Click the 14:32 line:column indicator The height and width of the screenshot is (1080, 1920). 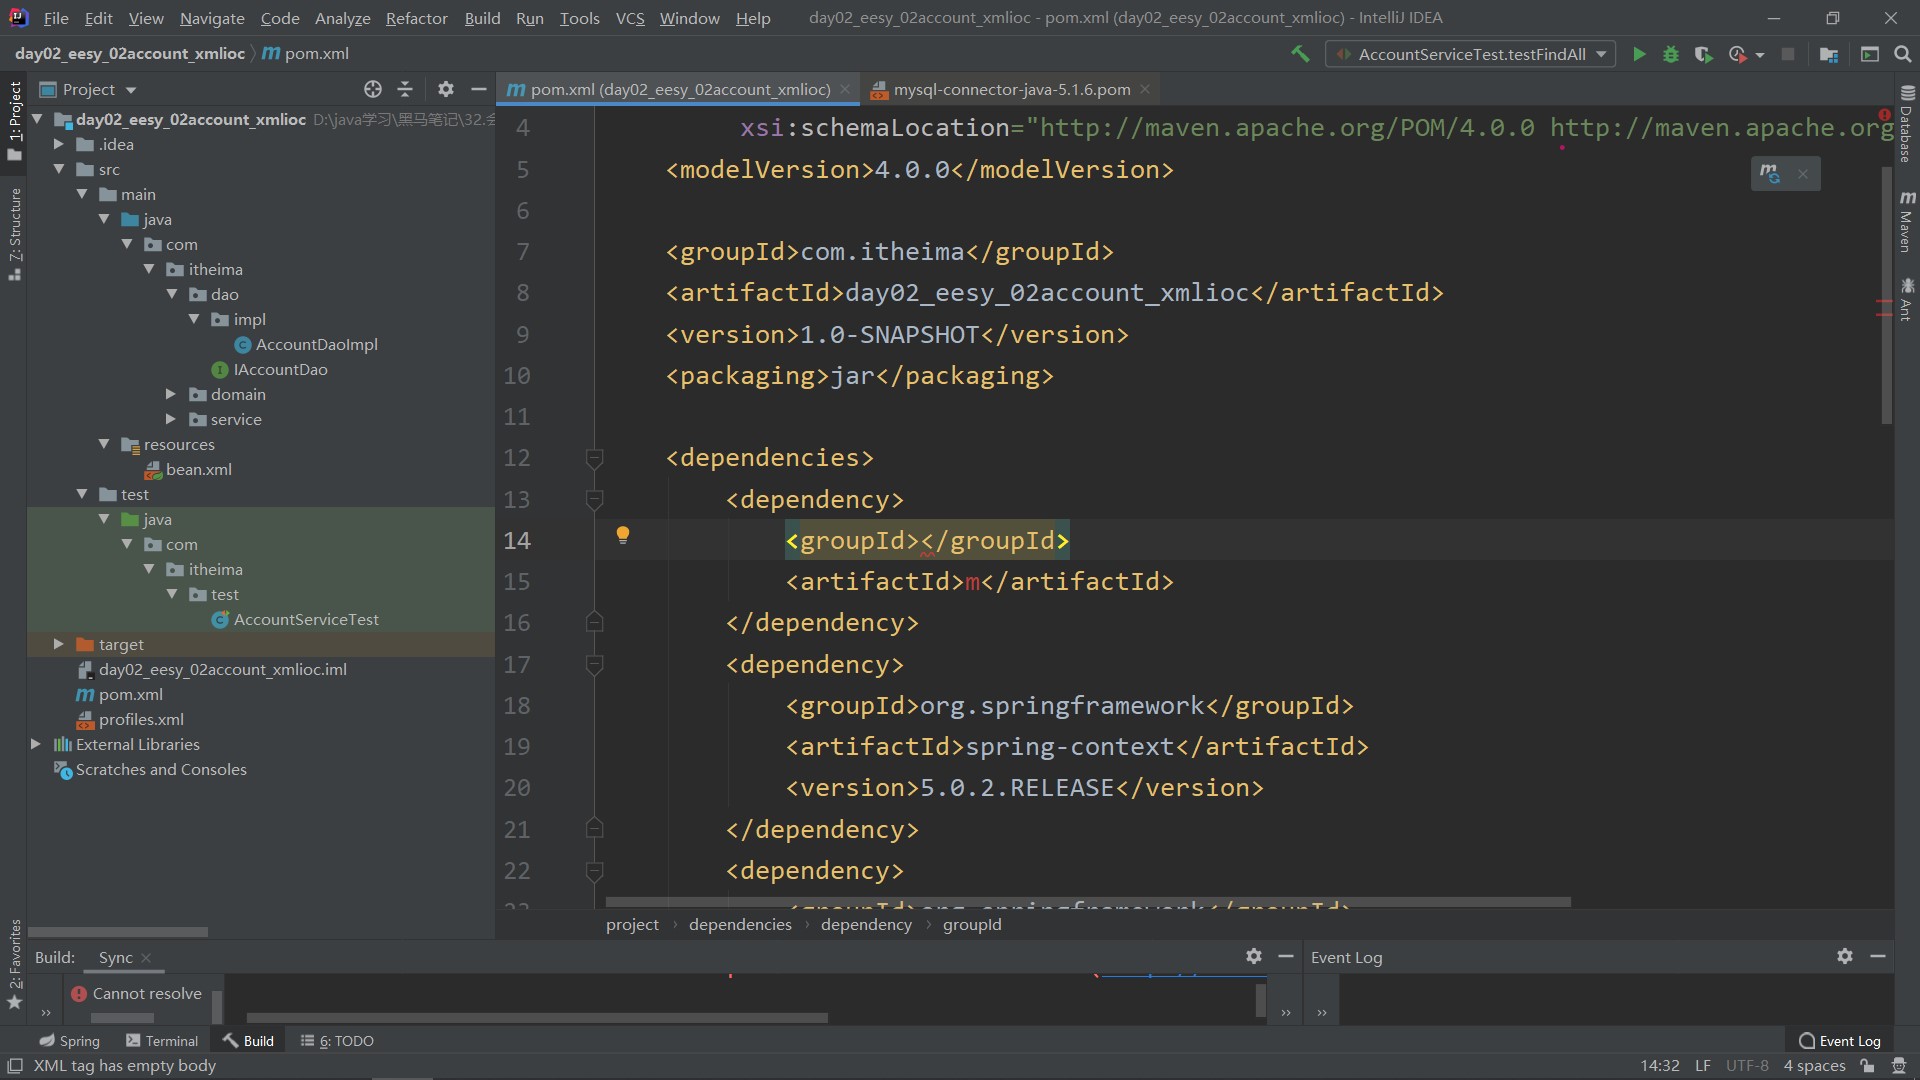[1660, 1066]
